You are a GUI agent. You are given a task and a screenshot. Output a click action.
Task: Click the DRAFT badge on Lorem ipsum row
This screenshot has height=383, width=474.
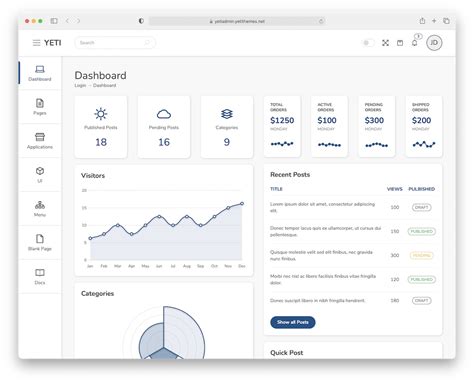tap(422, 207)
